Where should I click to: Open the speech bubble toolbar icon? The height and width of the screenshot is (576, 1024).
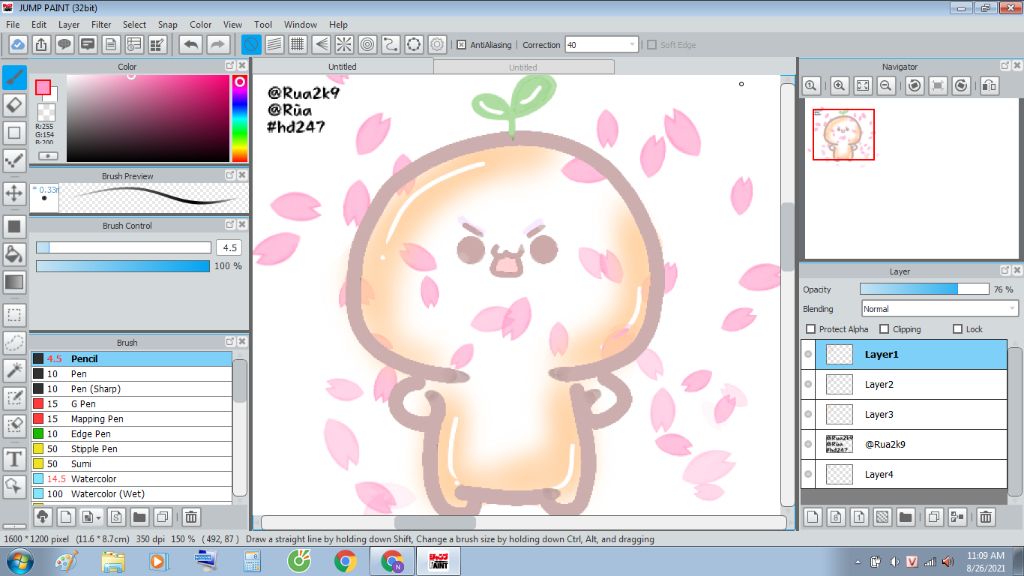coord(64,44)
